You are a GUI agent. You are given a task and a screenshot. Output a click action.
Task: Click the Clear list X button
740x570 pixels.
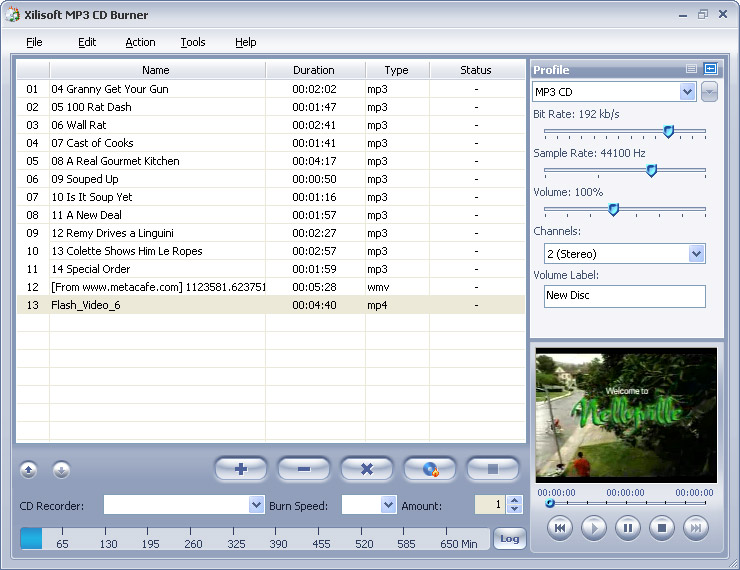click(366, 469)
